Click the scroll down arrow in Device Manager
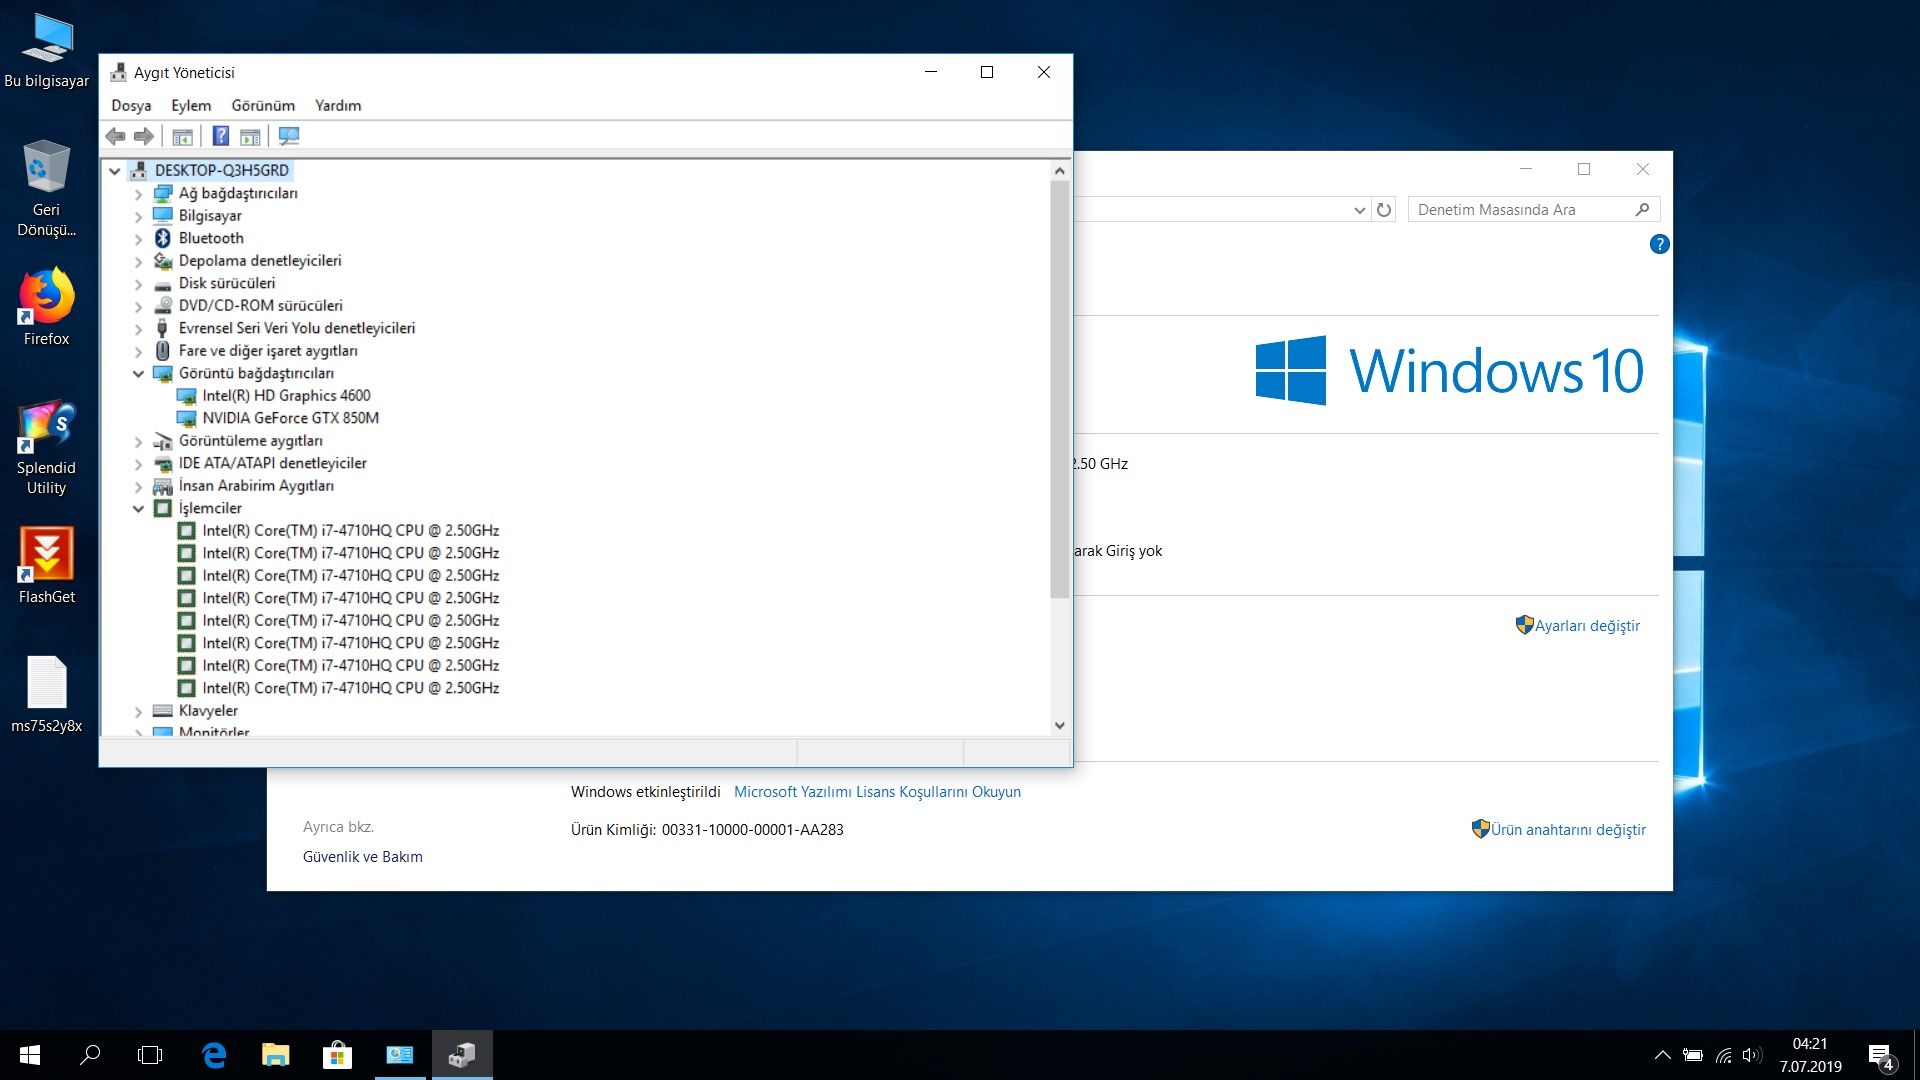 [1059, 726]
